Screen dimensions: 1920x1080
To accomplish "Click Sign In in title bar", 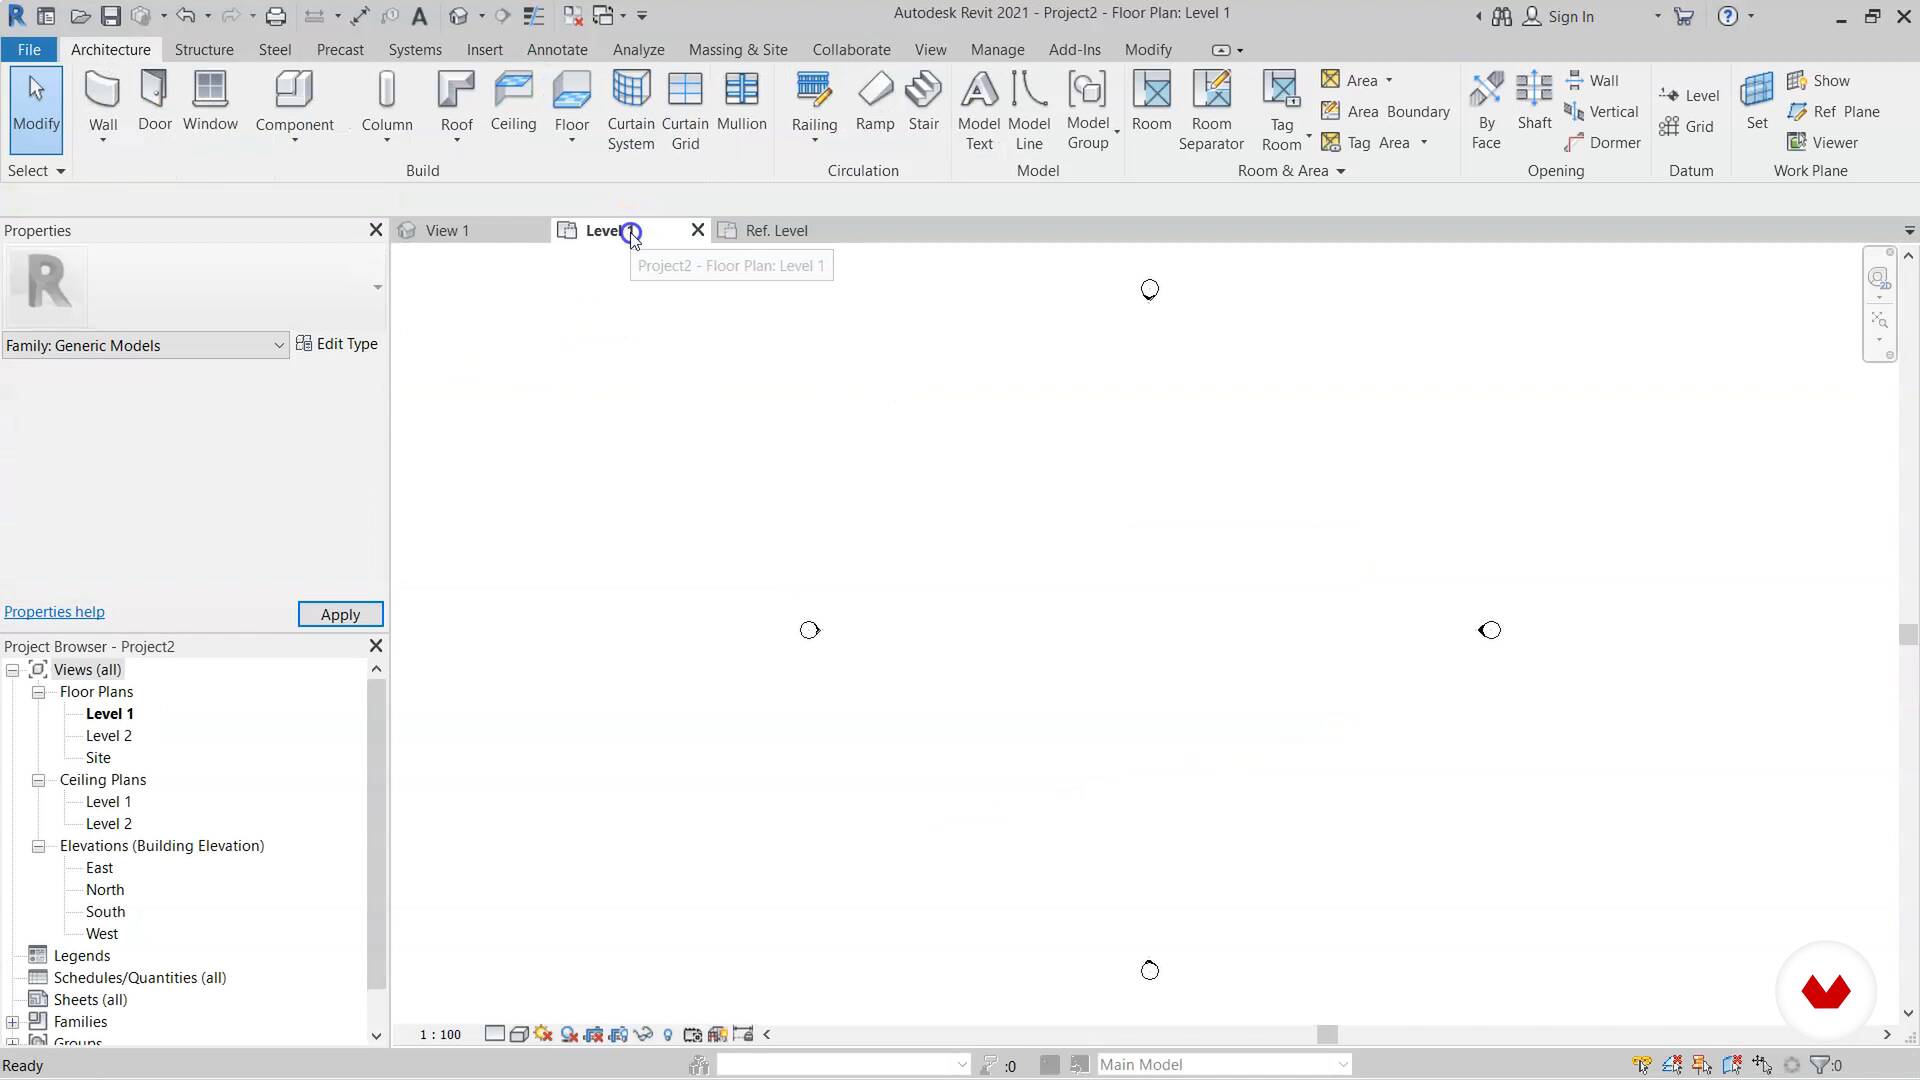I will [1558, 16].
